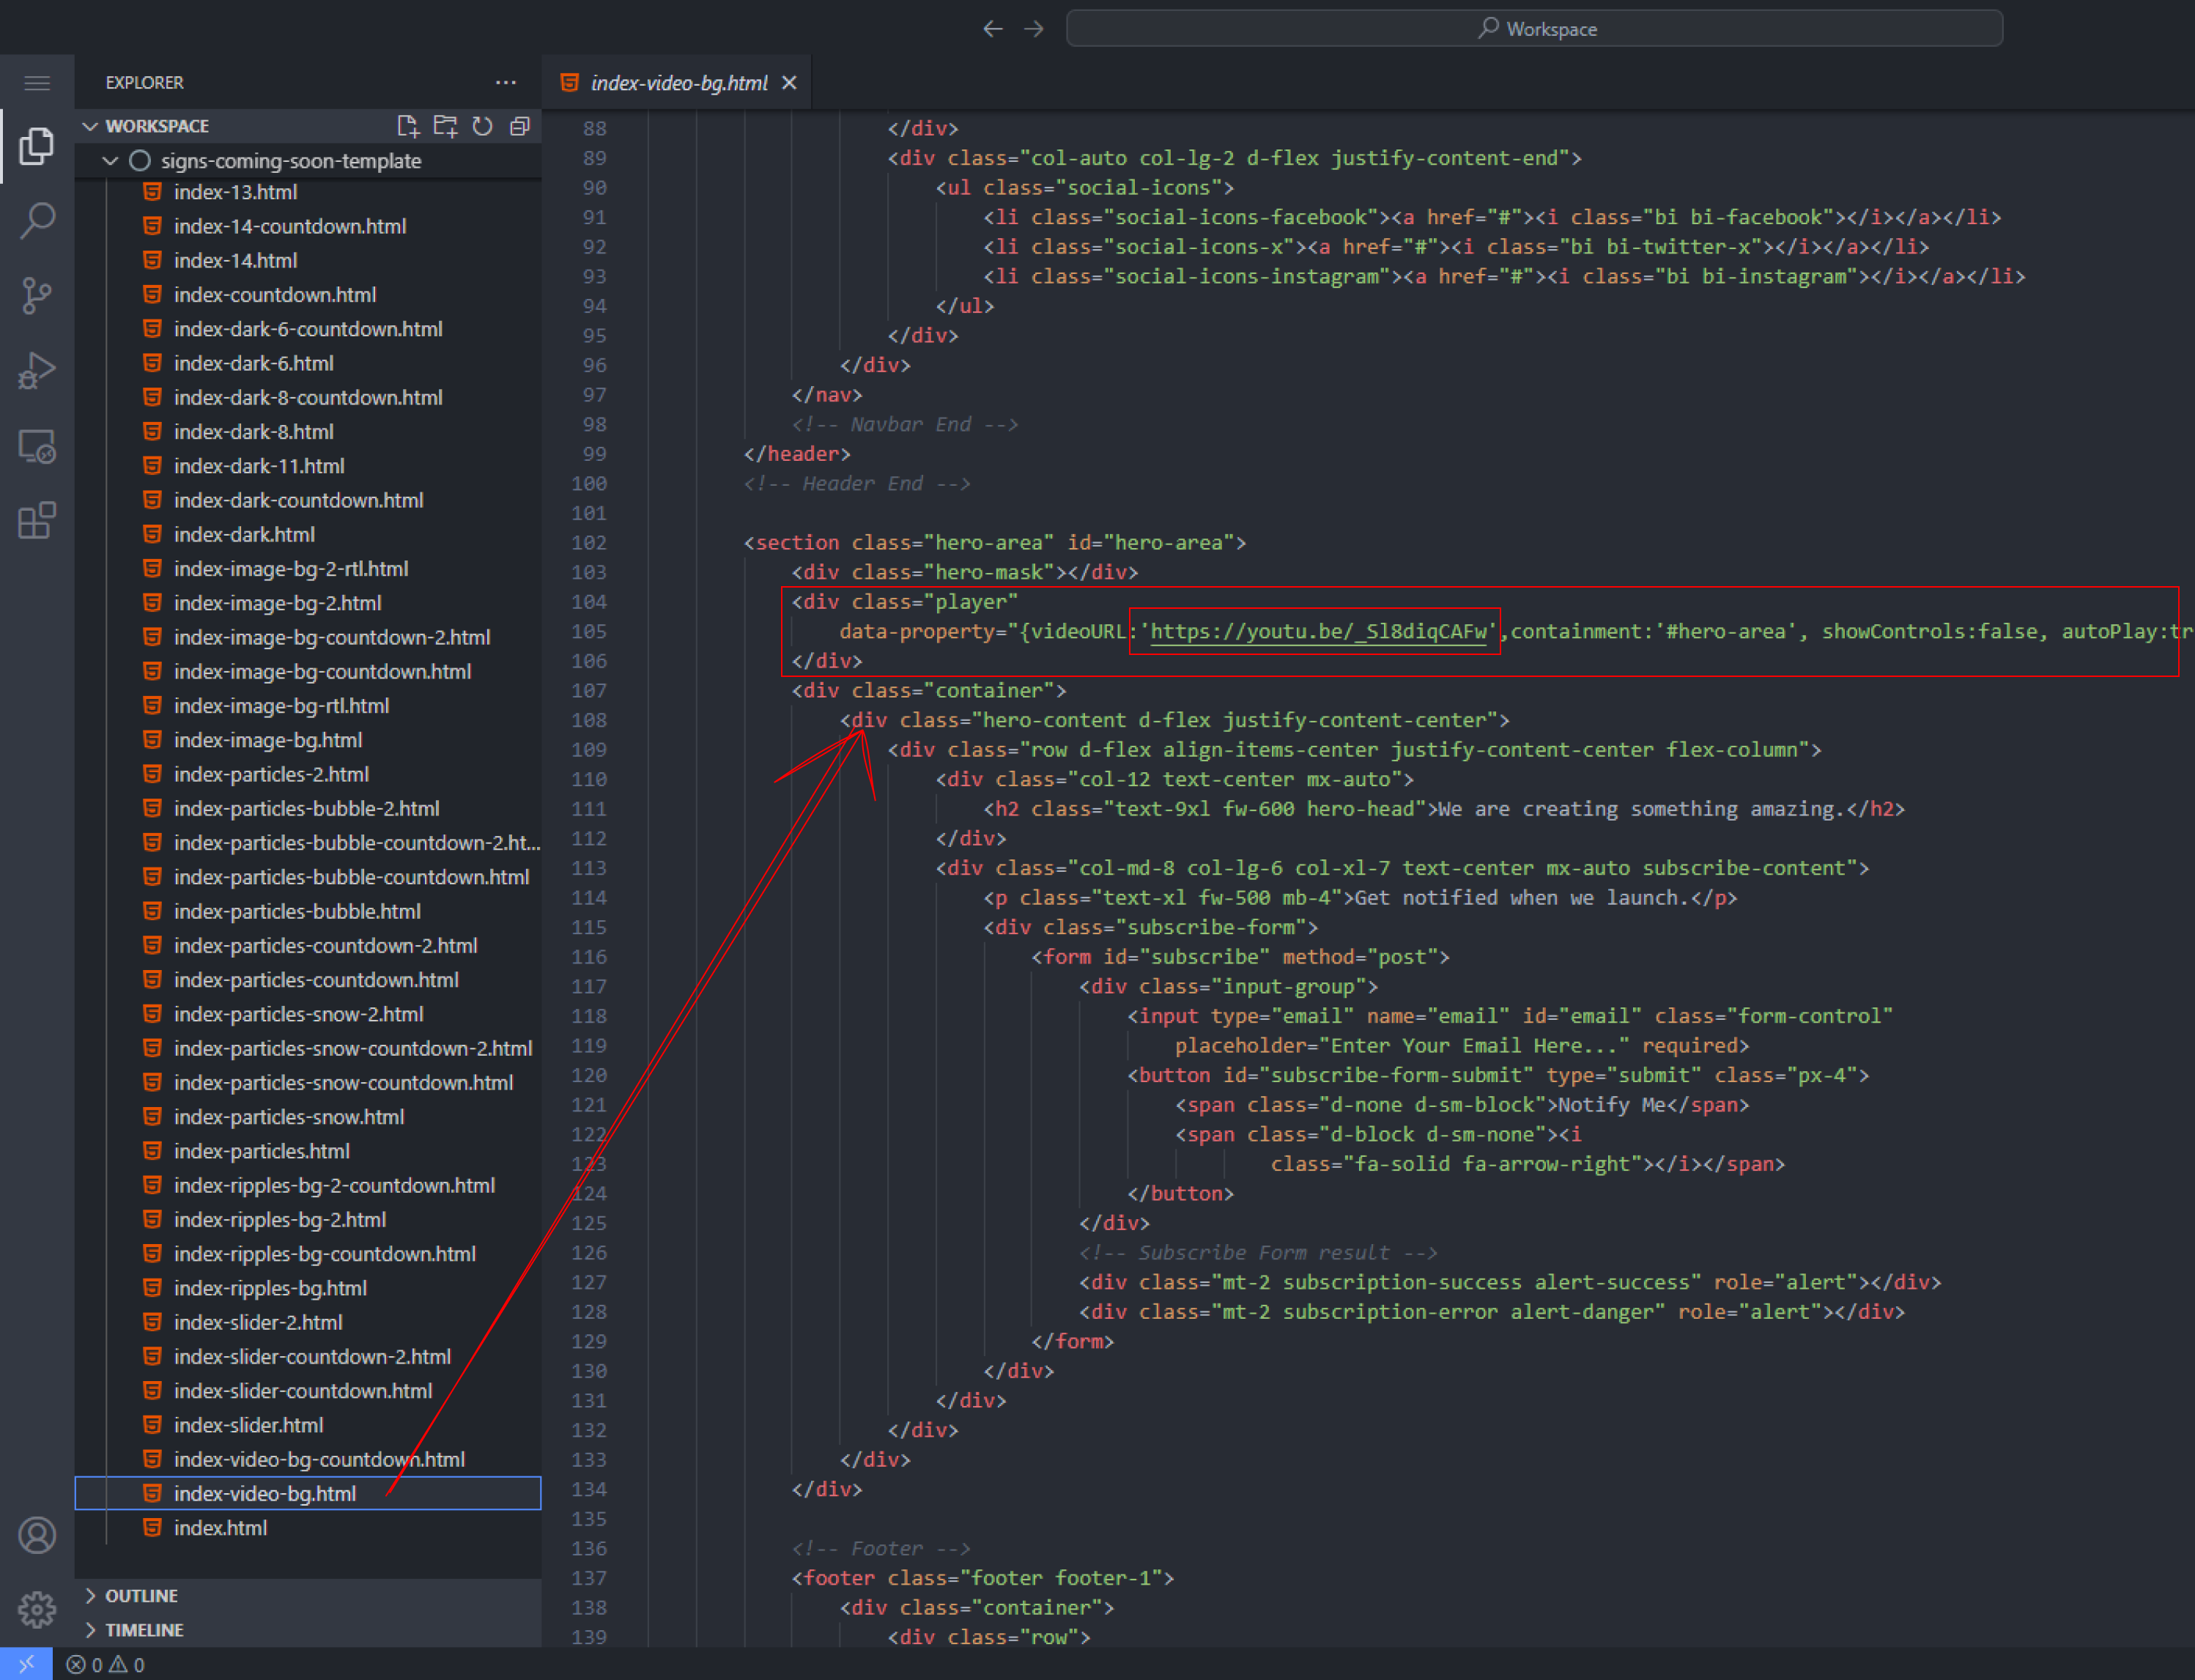Screen dimensions: 2195x1680
Task: Open Source Control view
Action: point(37,296)
